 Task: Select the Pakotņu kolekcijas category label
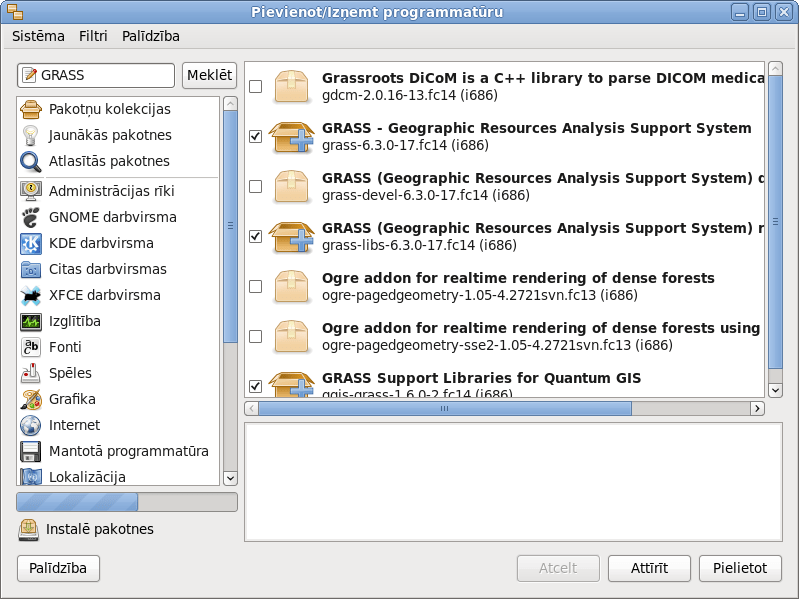pos(110,109)
